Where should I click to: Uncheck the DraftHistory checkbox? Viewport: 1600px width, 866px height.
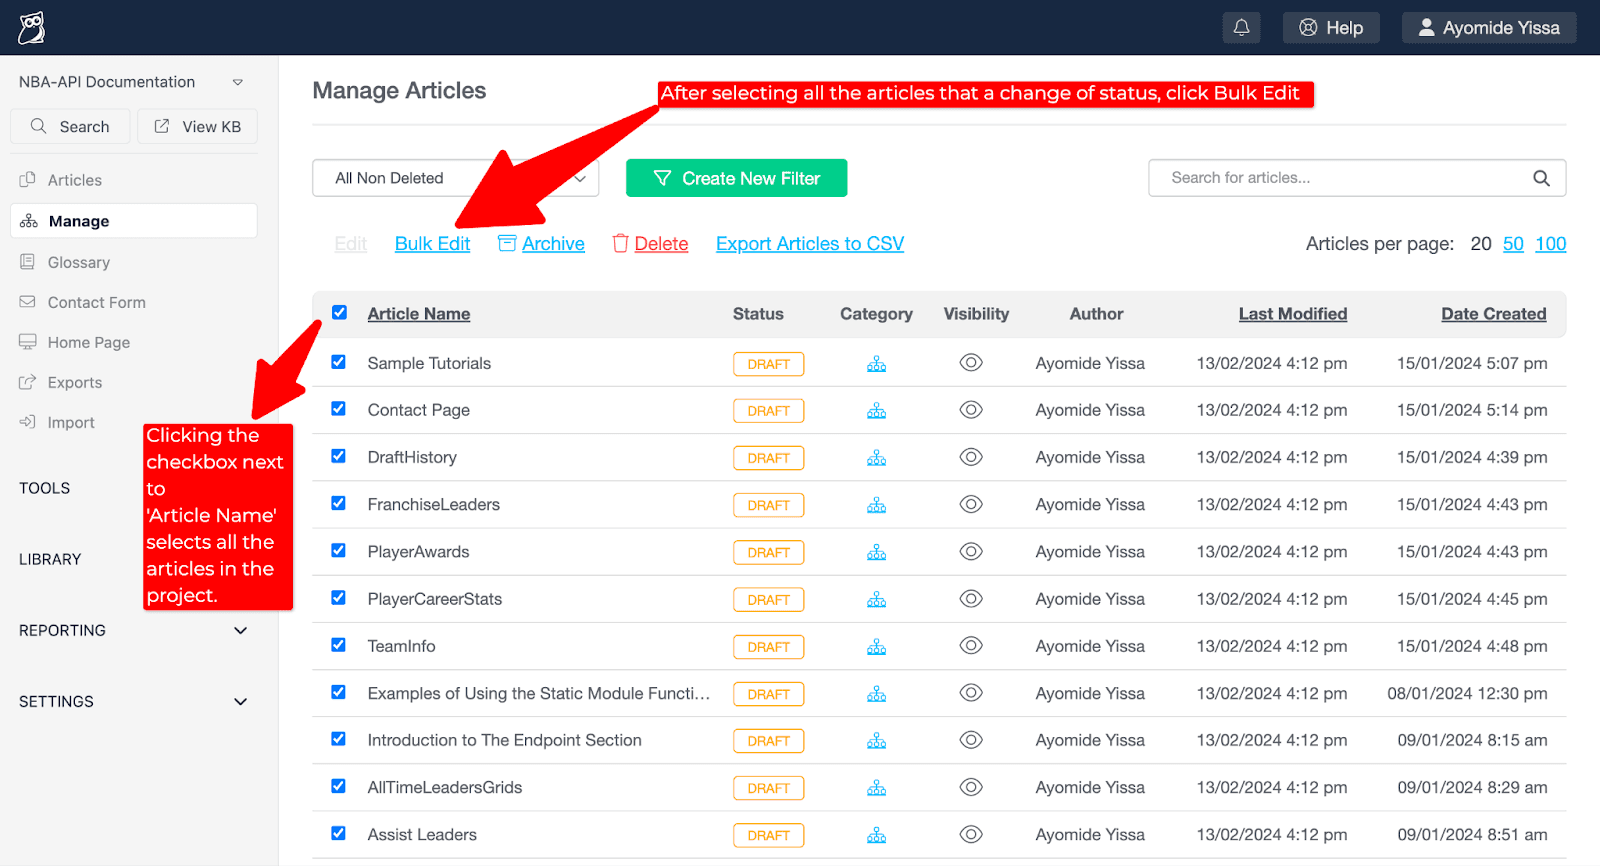point(339,456)
